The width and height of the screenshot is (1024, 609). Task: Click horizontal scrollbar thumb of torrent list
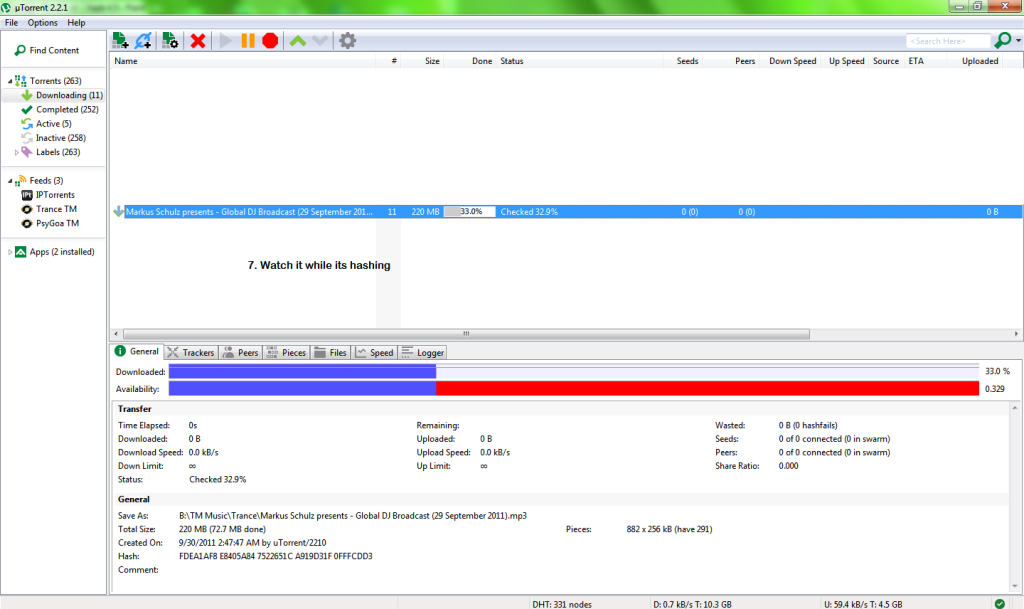(x=466, y=334)
